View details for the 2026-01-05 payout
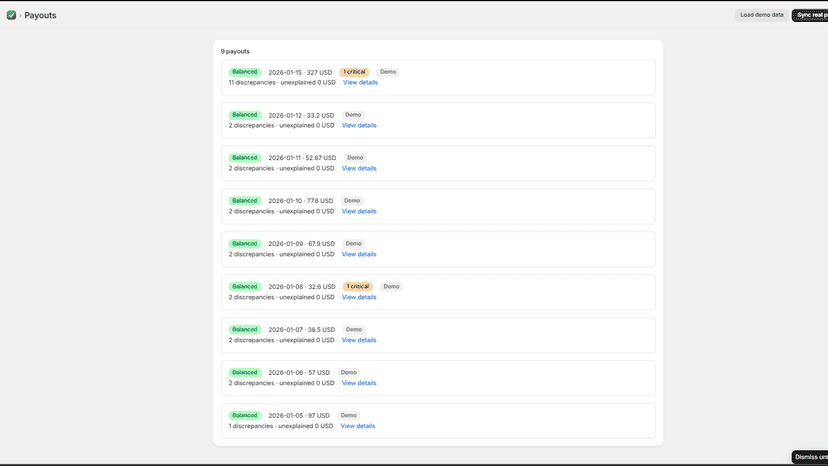This screenshot has width=828, height=466. pos(357,426)
